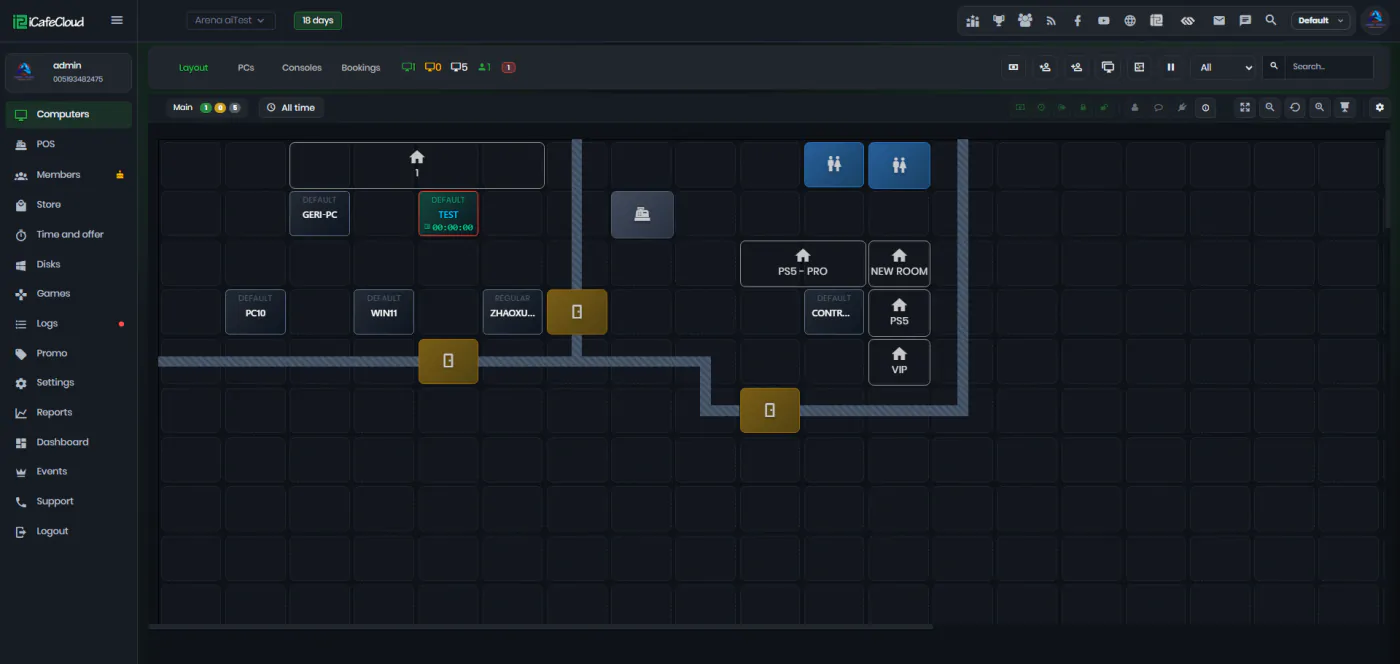Click Logout in the sidebar

(x=68, y=531)
